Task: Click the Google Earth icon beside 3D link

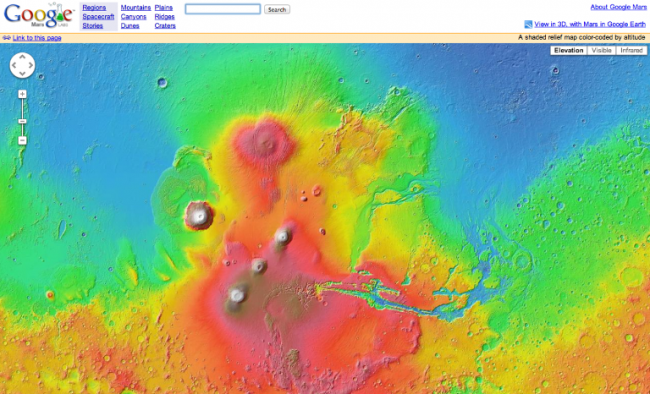Action: click(x=528, y=24)
